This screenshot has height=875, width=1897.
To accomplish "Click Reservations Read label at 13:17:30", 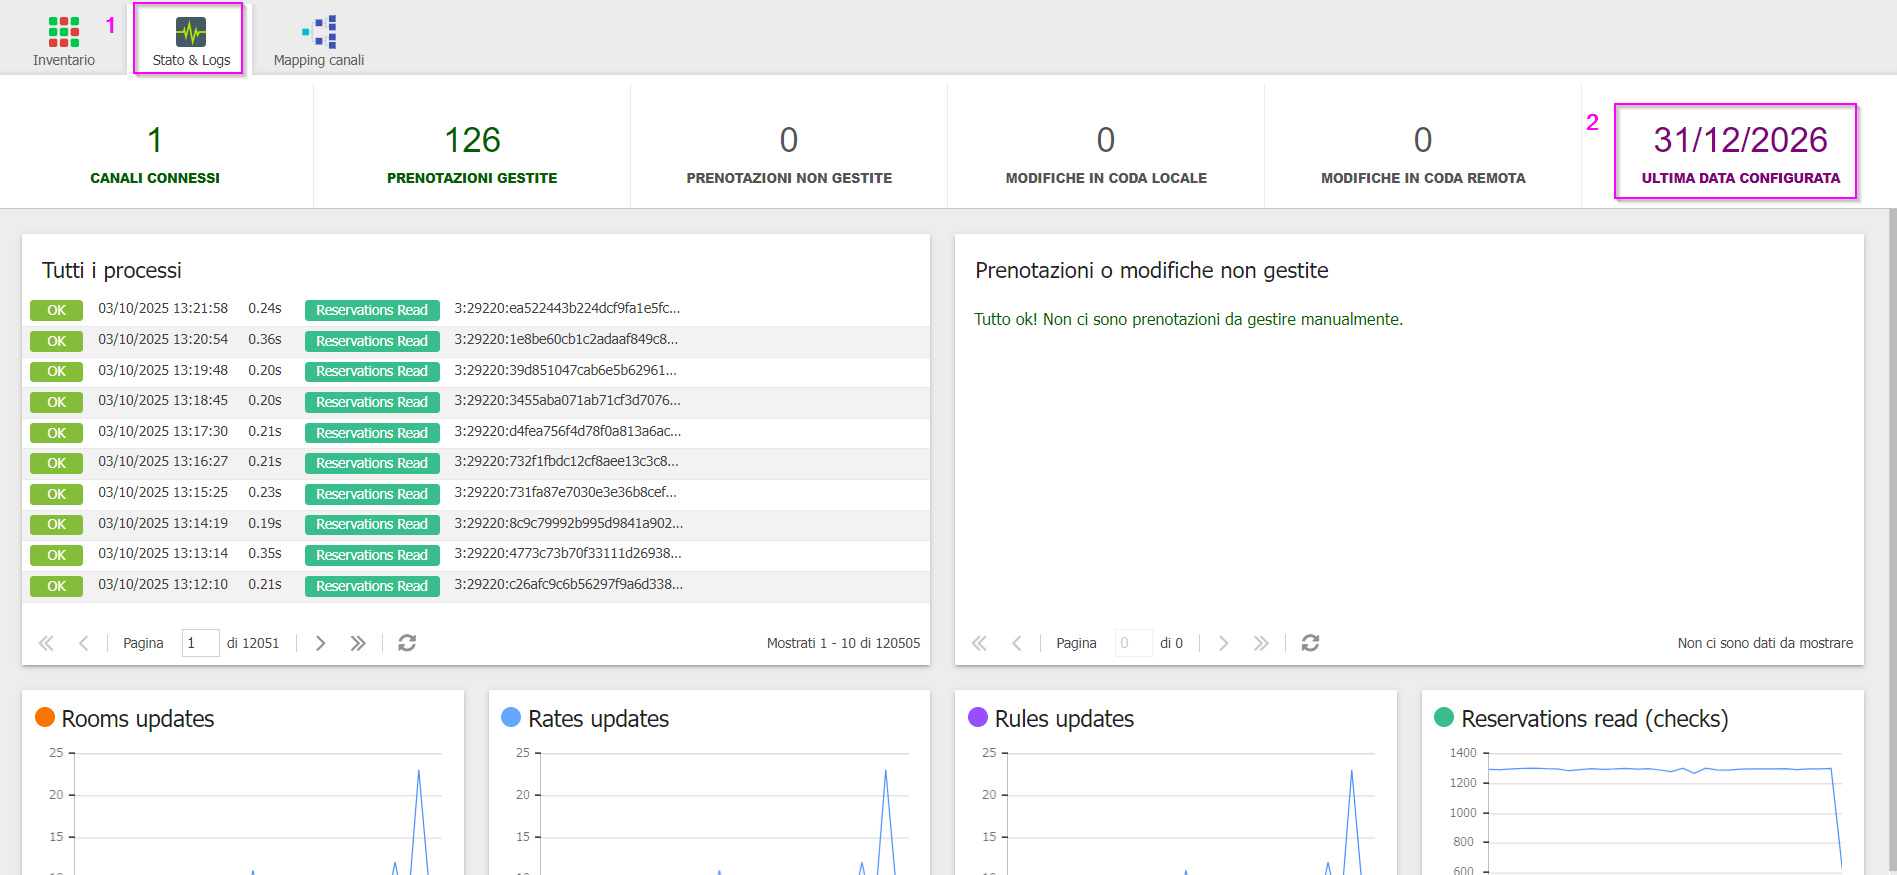I will click(x=372, y=433).
